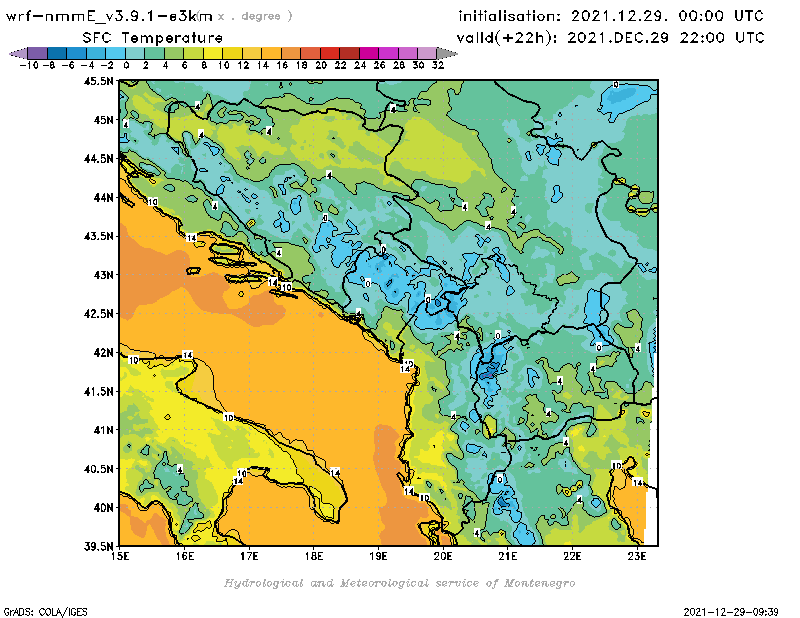
Task: Click the teal swatch between 0 and 2
Action: point(135,53)
